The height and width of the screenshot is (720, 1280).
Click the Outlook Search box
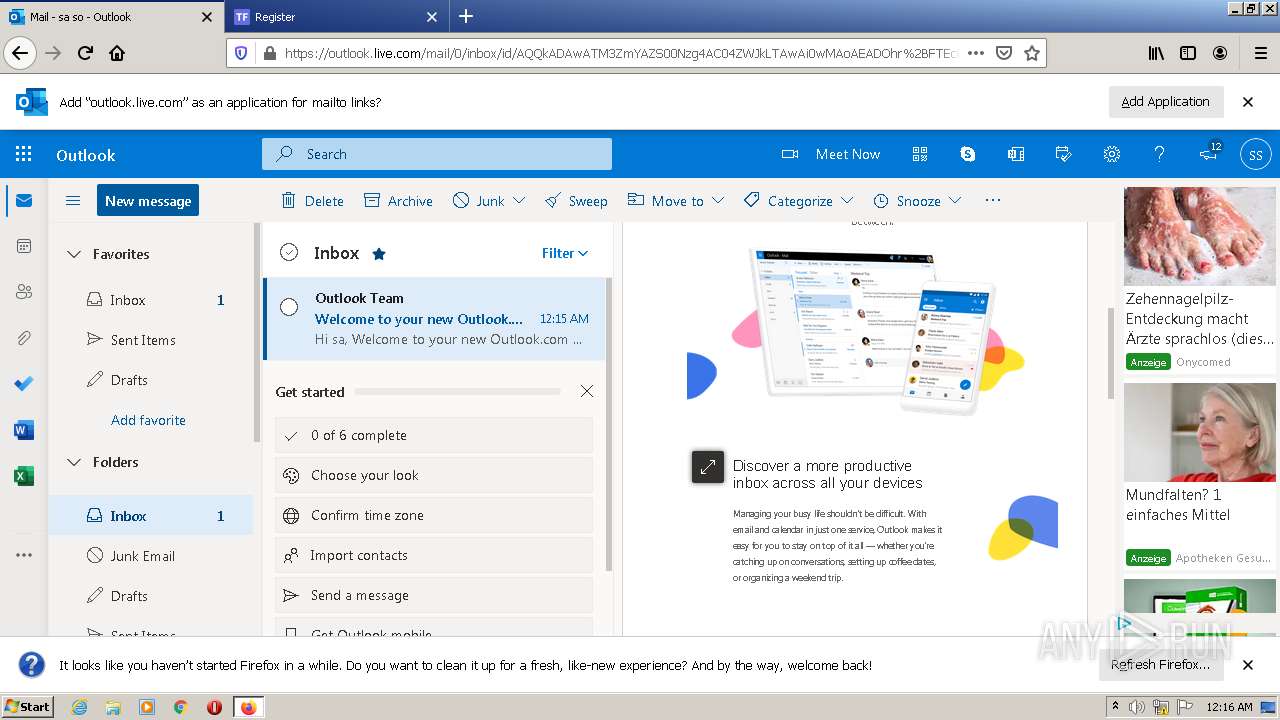(x=437, y=154)
